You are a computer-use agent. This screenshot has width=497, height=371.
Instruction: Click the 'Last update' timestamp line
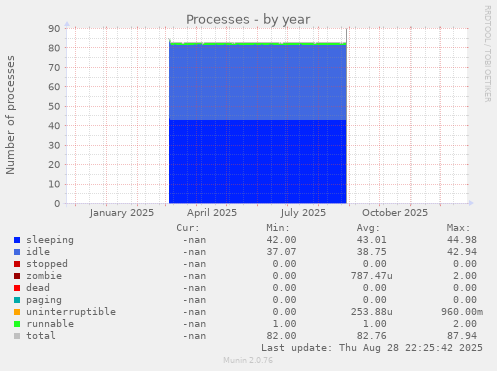pyautogui.click(x=372, y=348)
